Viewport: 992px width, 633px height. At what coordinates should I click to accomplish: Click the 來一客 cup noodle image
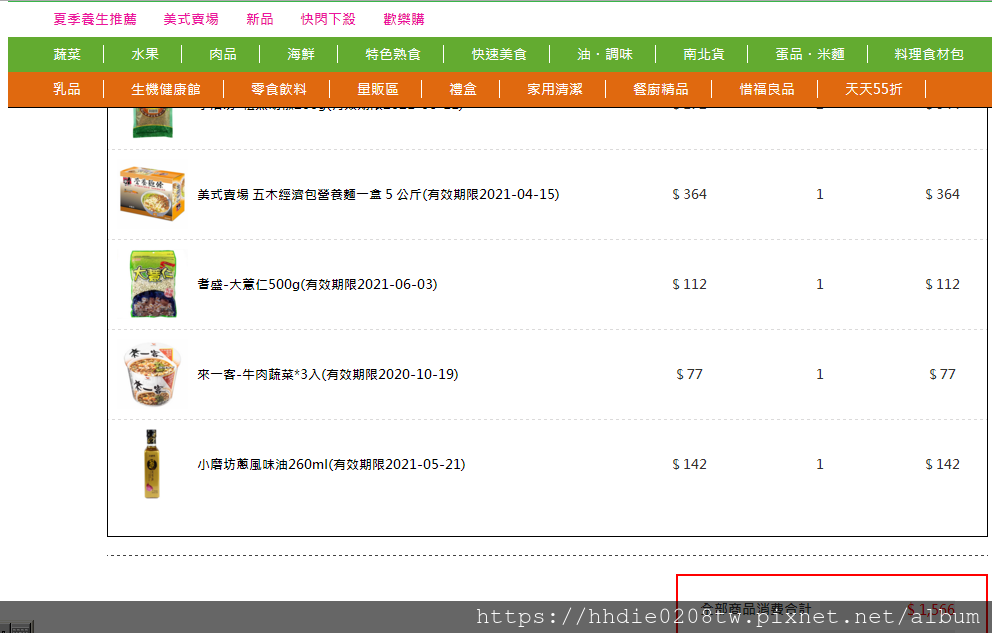[152, 374]
